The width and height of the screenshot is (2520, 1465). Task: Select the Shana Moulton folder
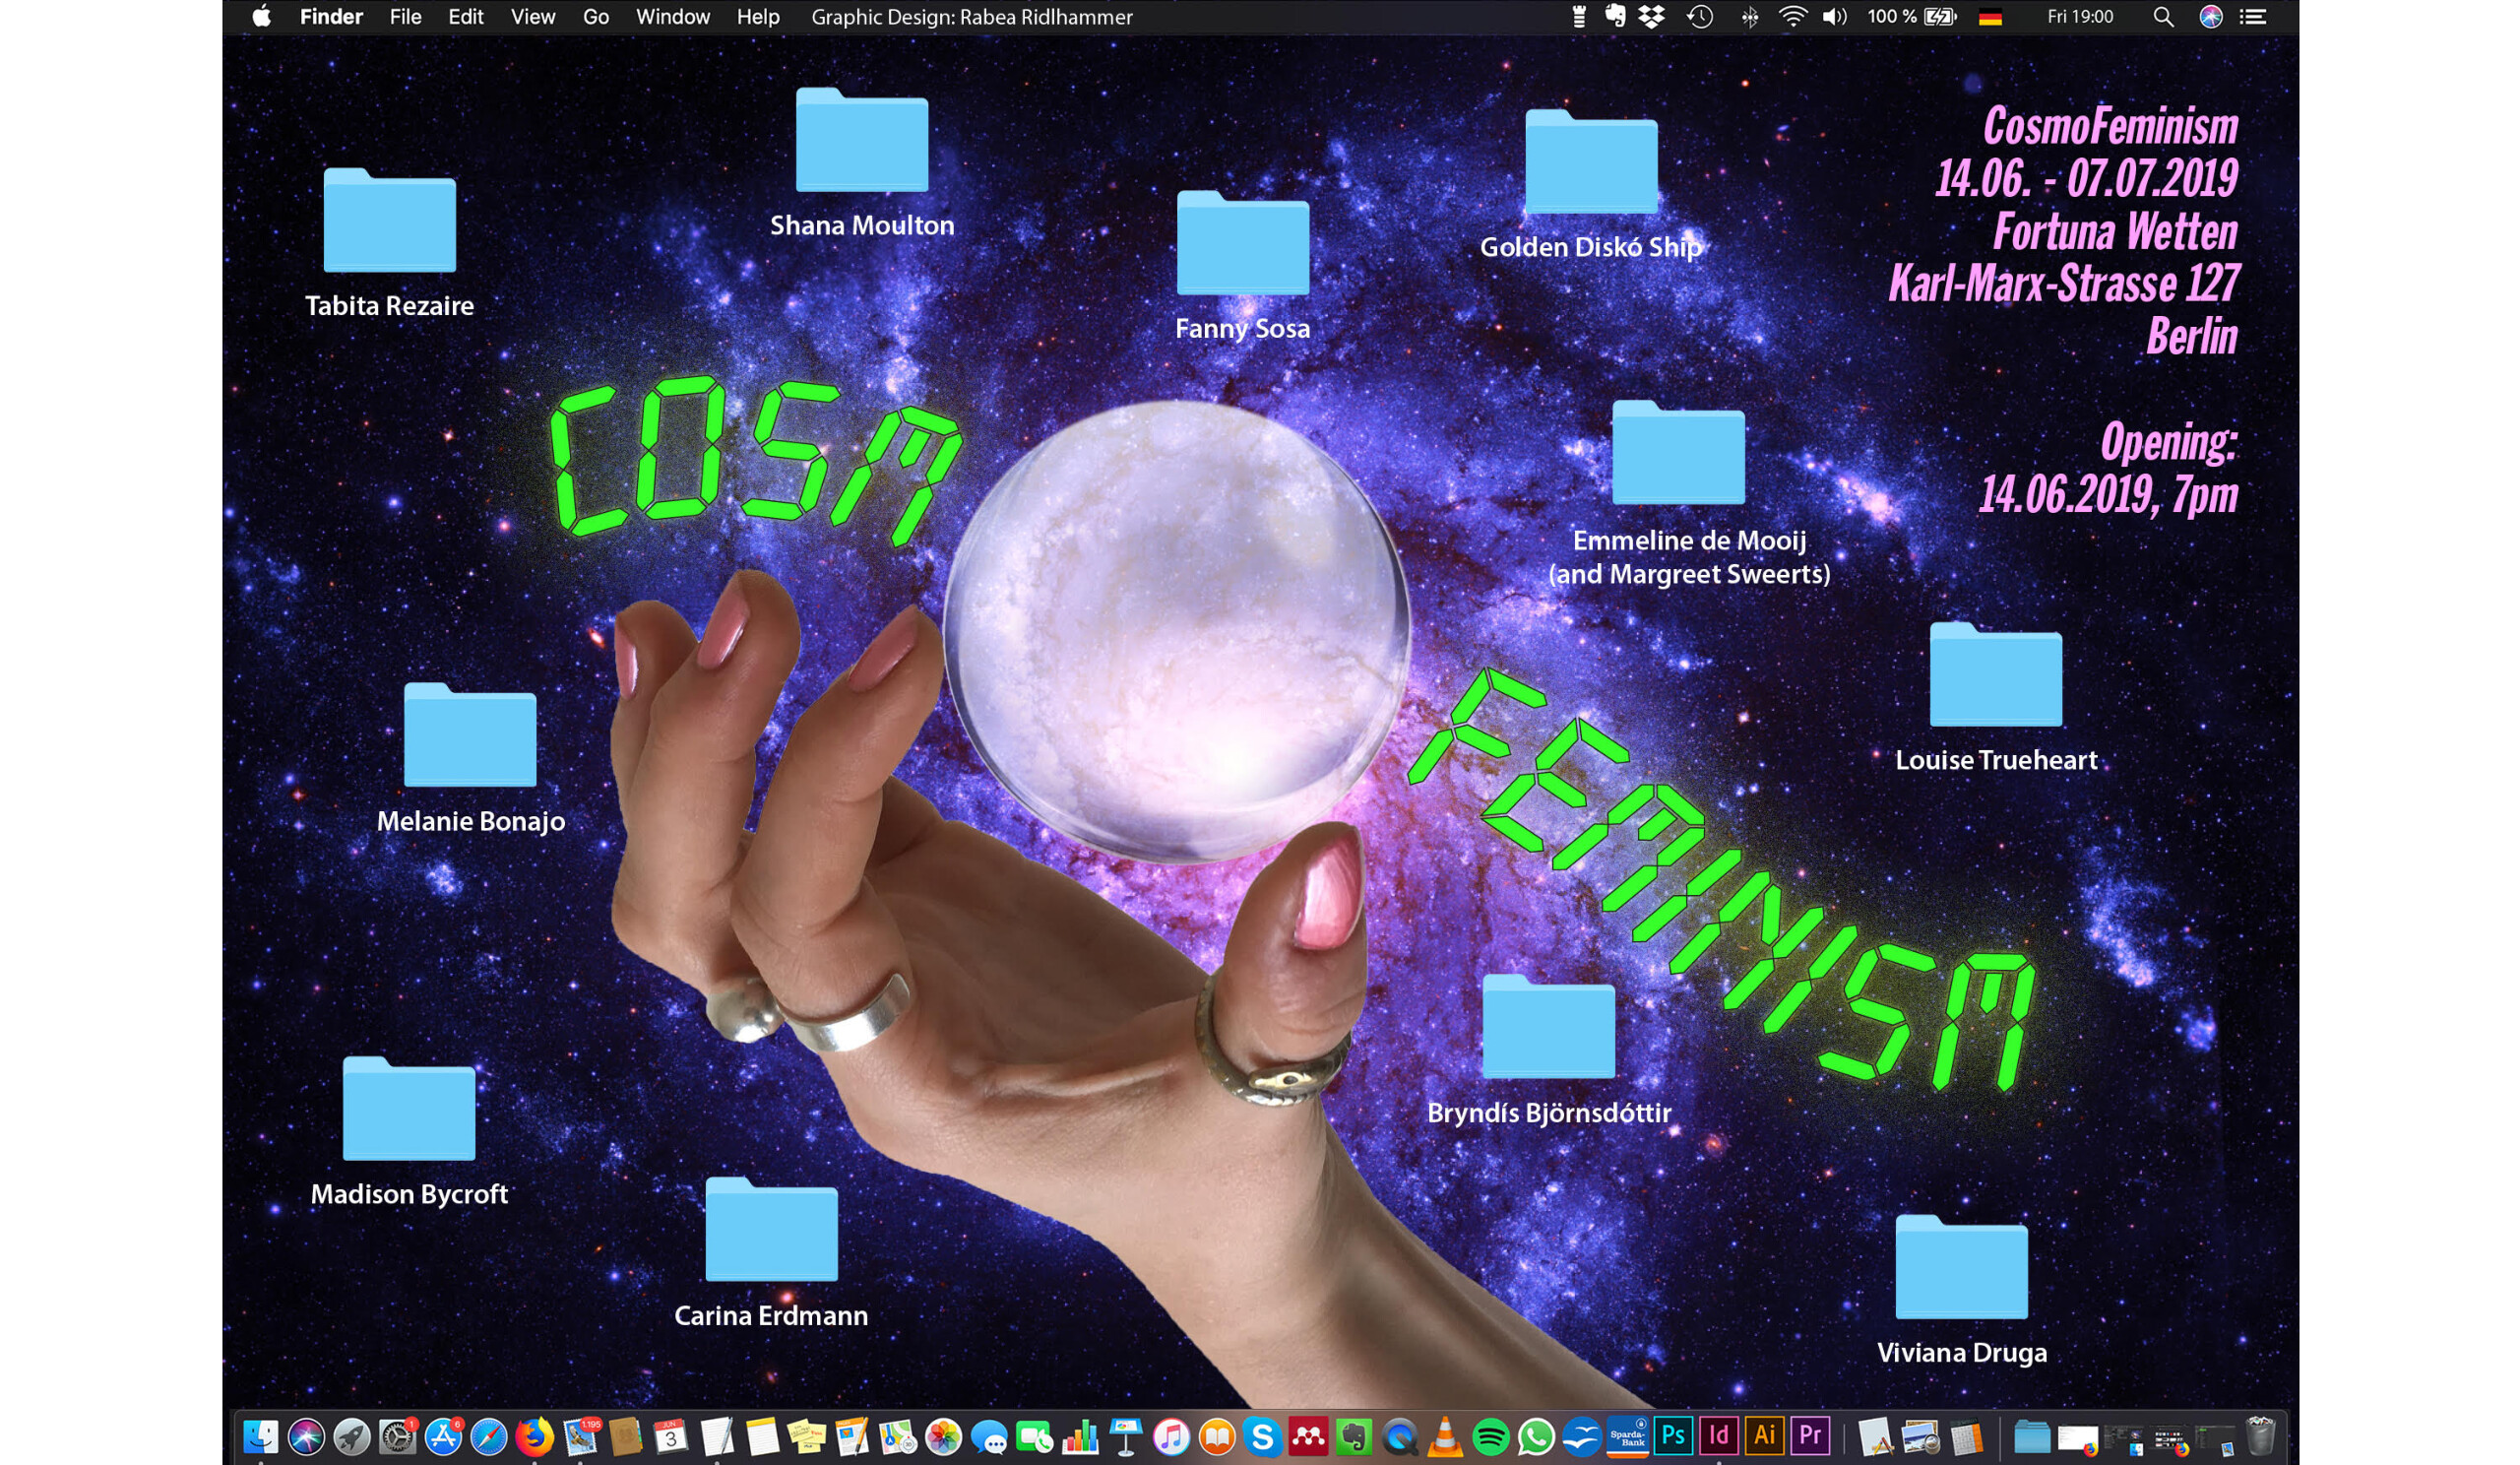point(862,142)
